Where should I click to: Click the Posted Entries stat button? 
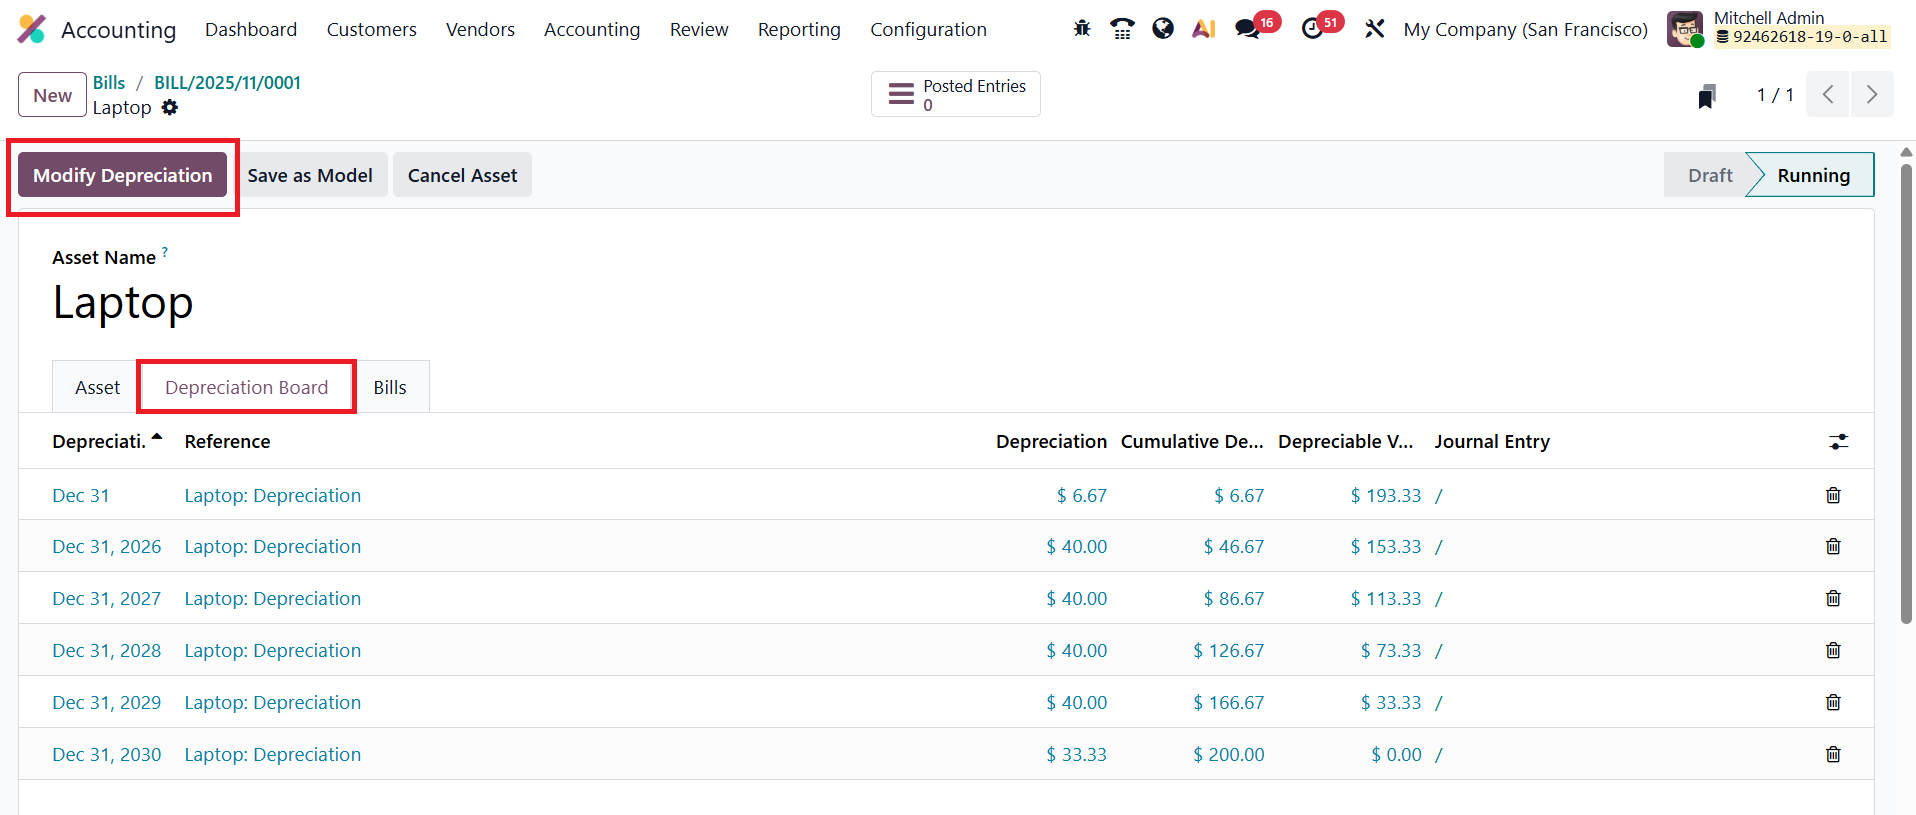(x=955, y=95)
